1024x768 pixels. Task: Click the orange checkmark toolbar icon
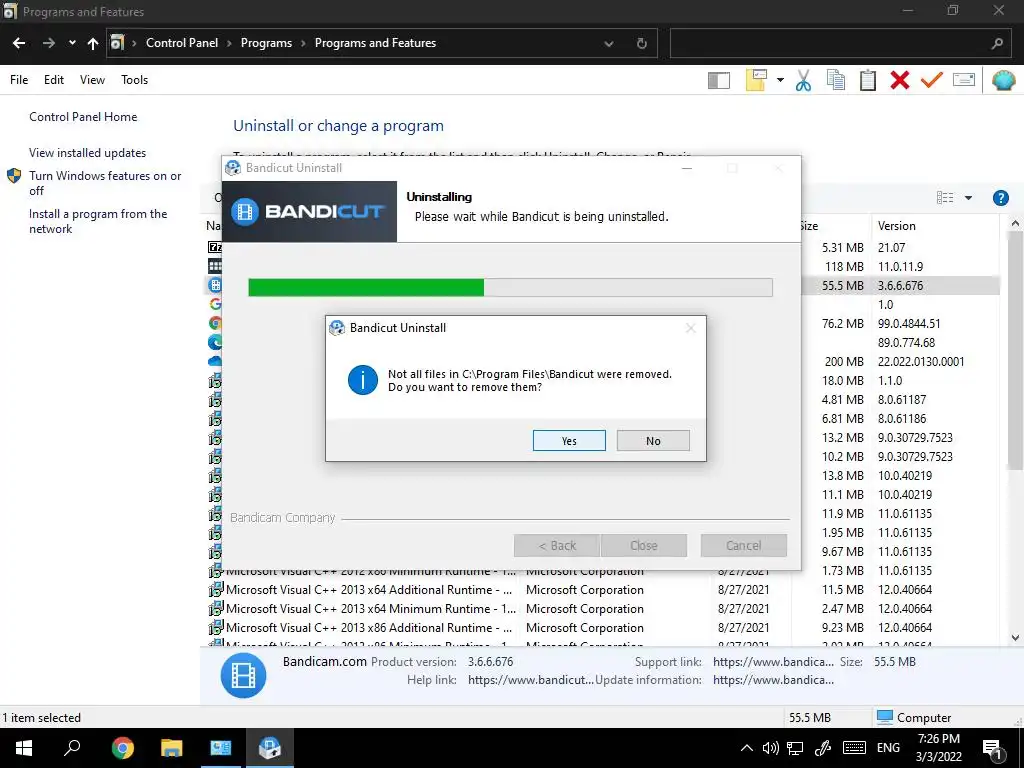[932, 80]
